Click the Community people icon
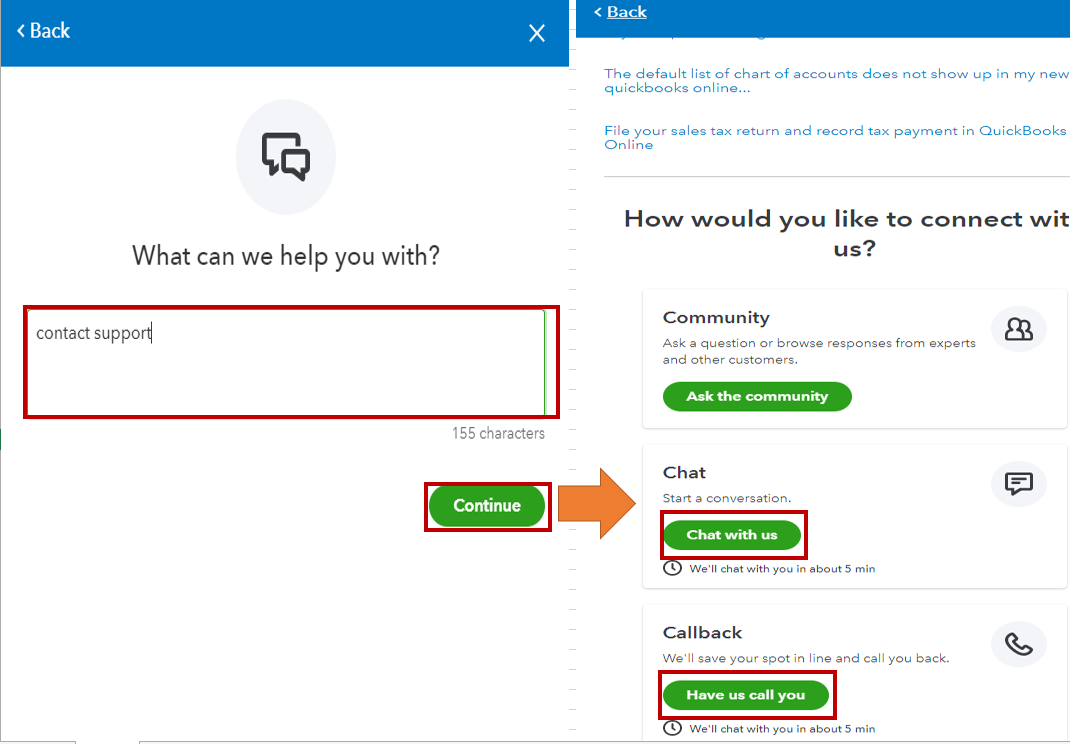This screenshot has width=1070, height=744. coord(1018,330)
